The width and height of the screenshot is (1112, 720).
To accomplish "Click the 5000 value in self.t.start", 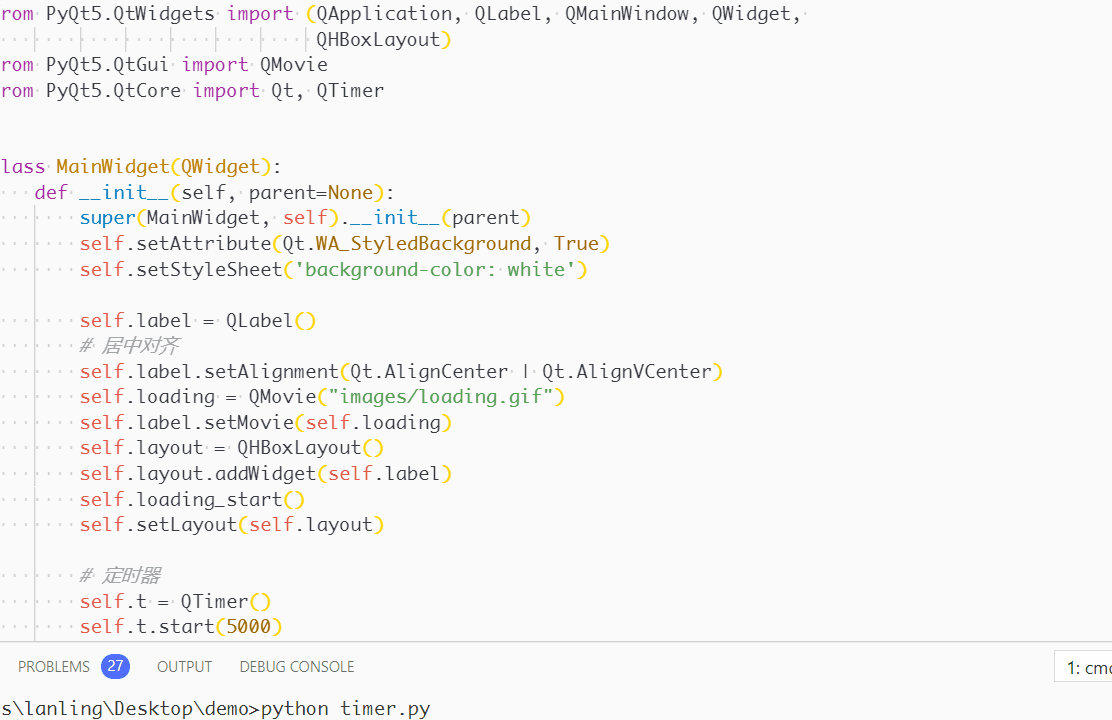I will (249, 627).
